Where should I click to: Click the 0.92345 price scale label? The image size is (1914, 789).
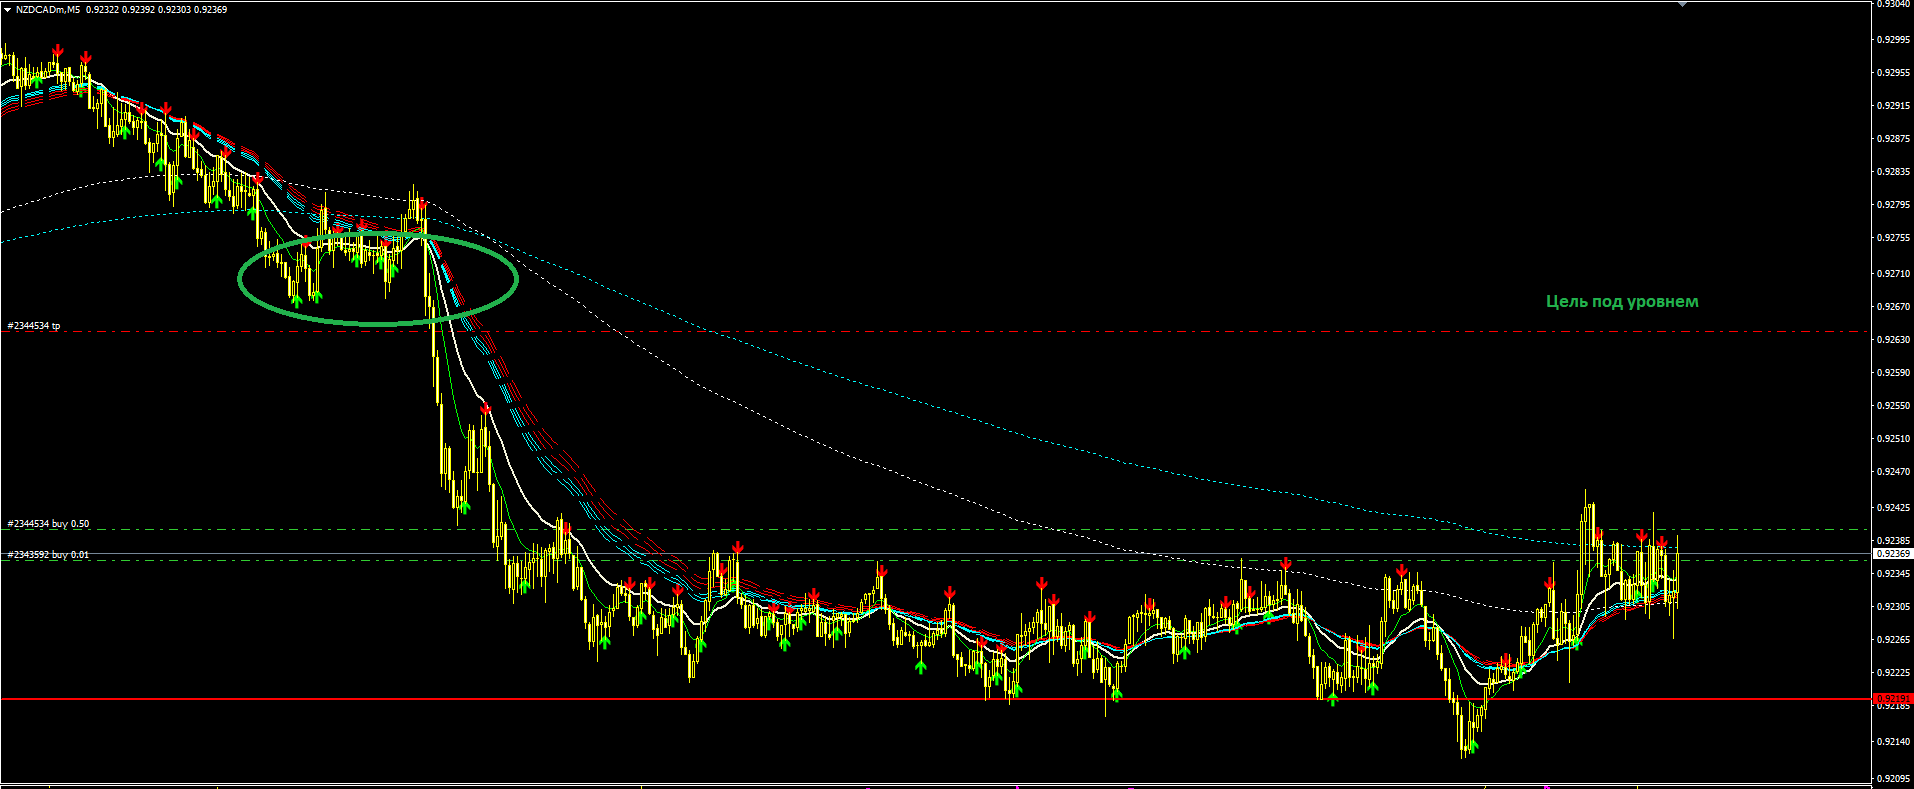tap(1892, 574)
